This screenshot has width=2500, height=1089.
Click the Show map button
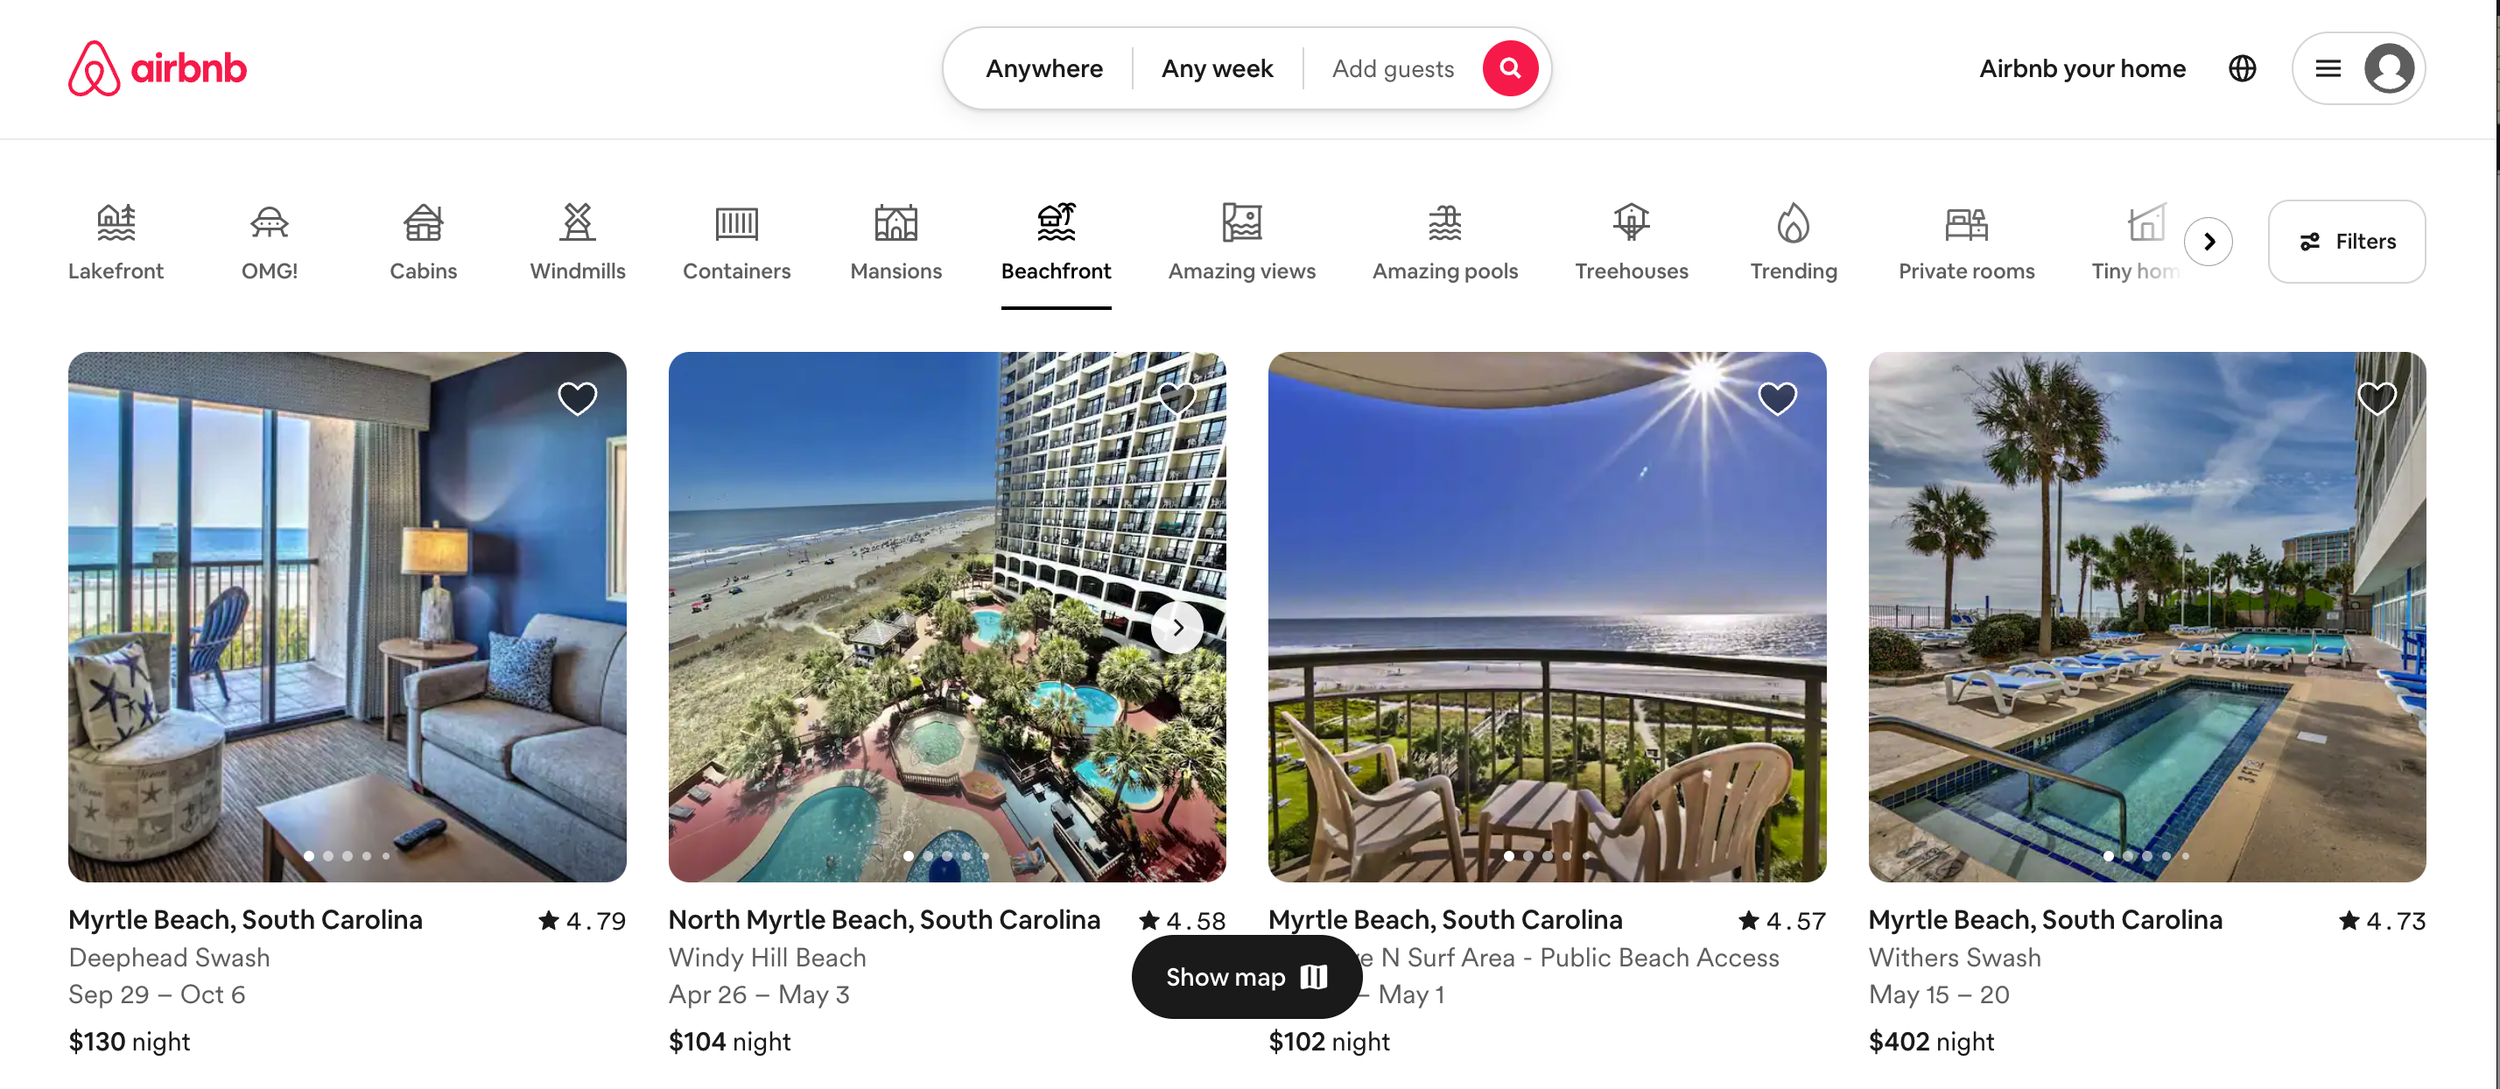[1246, 977]
